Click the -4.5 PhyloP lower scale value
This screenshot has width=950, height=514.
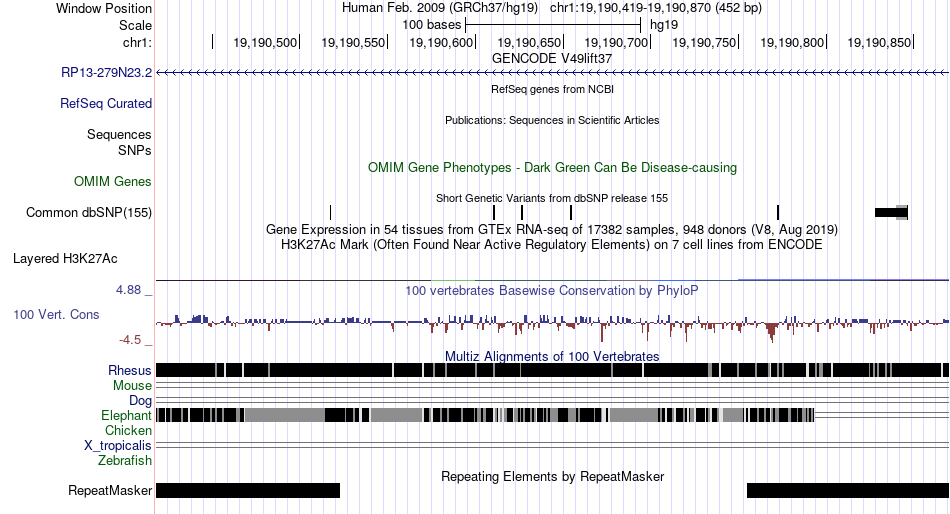coord(130,340)
